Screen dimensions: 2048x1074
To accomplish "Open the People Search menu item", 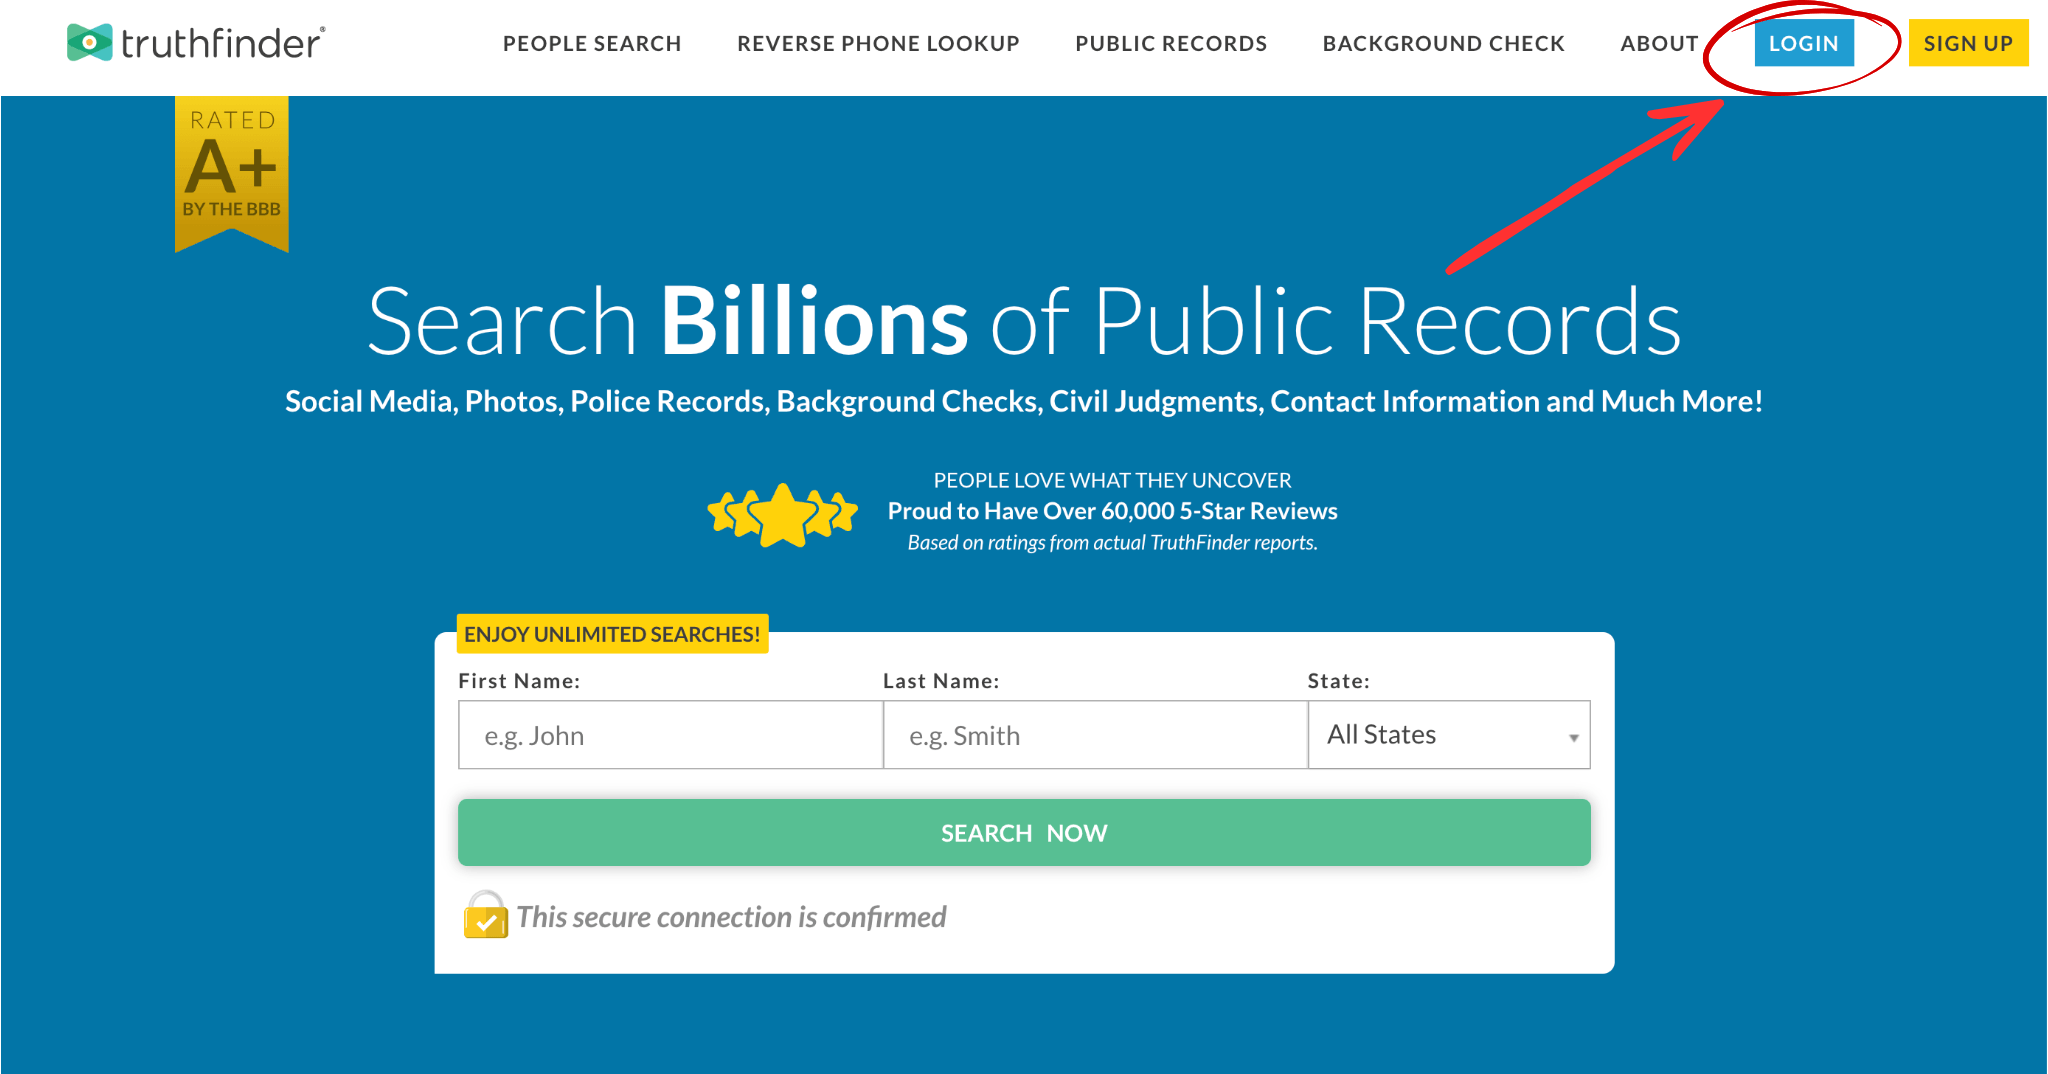I will click(592, 43).
